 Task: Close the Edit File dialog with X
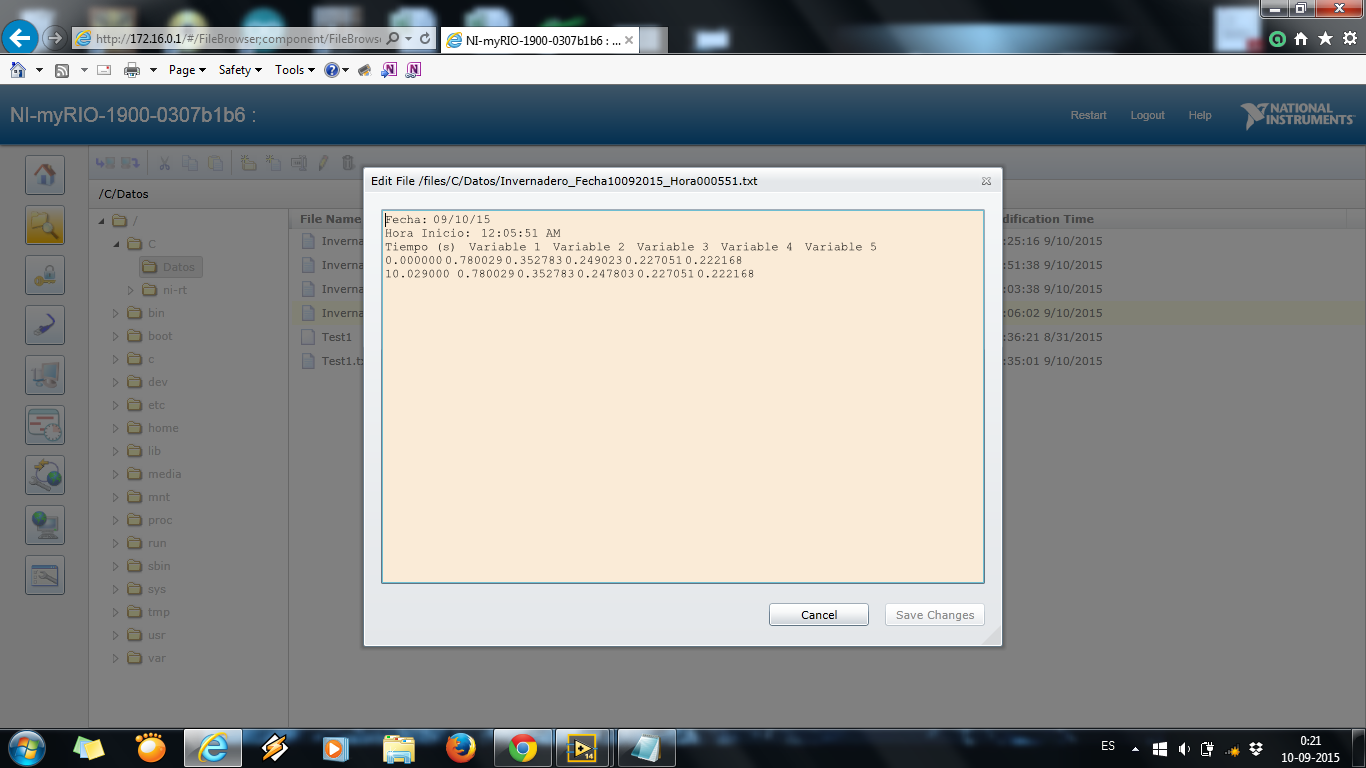pyautogui.click(x=986, y=181)
